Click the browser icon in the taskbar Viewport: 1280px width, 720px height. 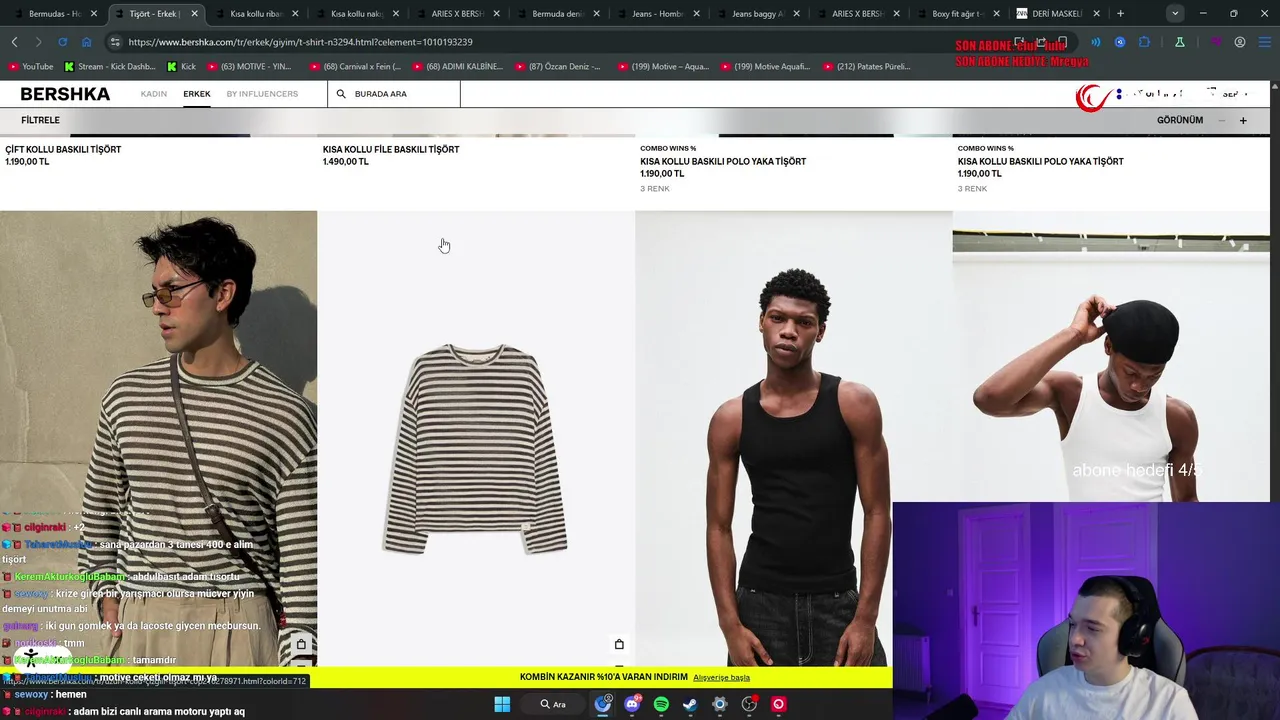(x=603, y=704)
